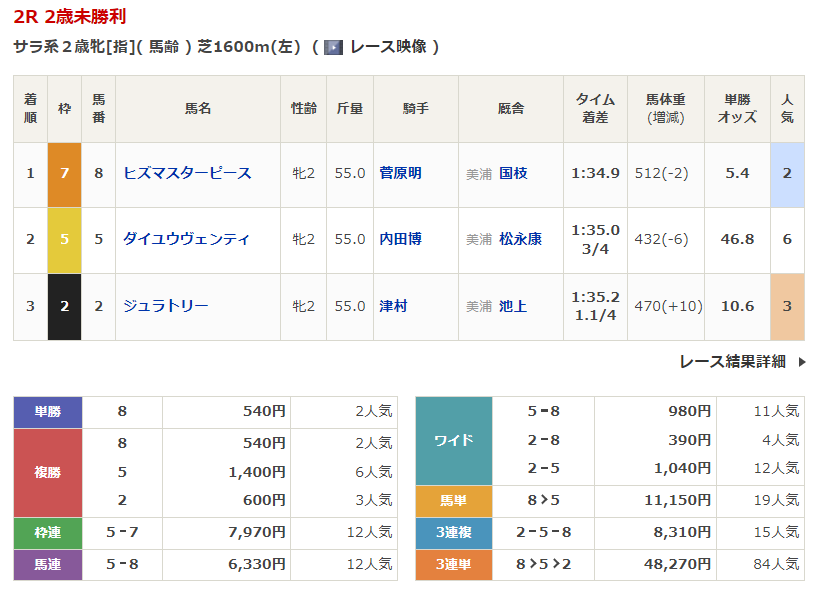Click the arrow beside レース結果詳細
Viewport: 822px width, 590px height.
[801, 362]
